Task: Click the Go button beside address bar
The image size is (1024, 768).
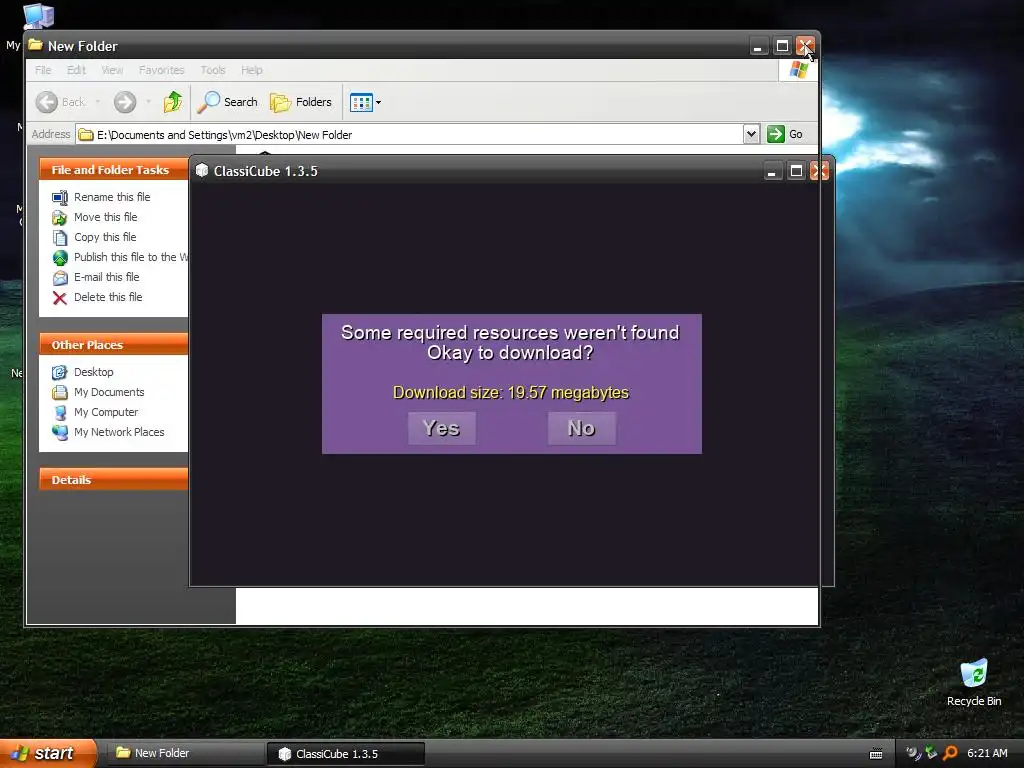Action: coord(784,134)
